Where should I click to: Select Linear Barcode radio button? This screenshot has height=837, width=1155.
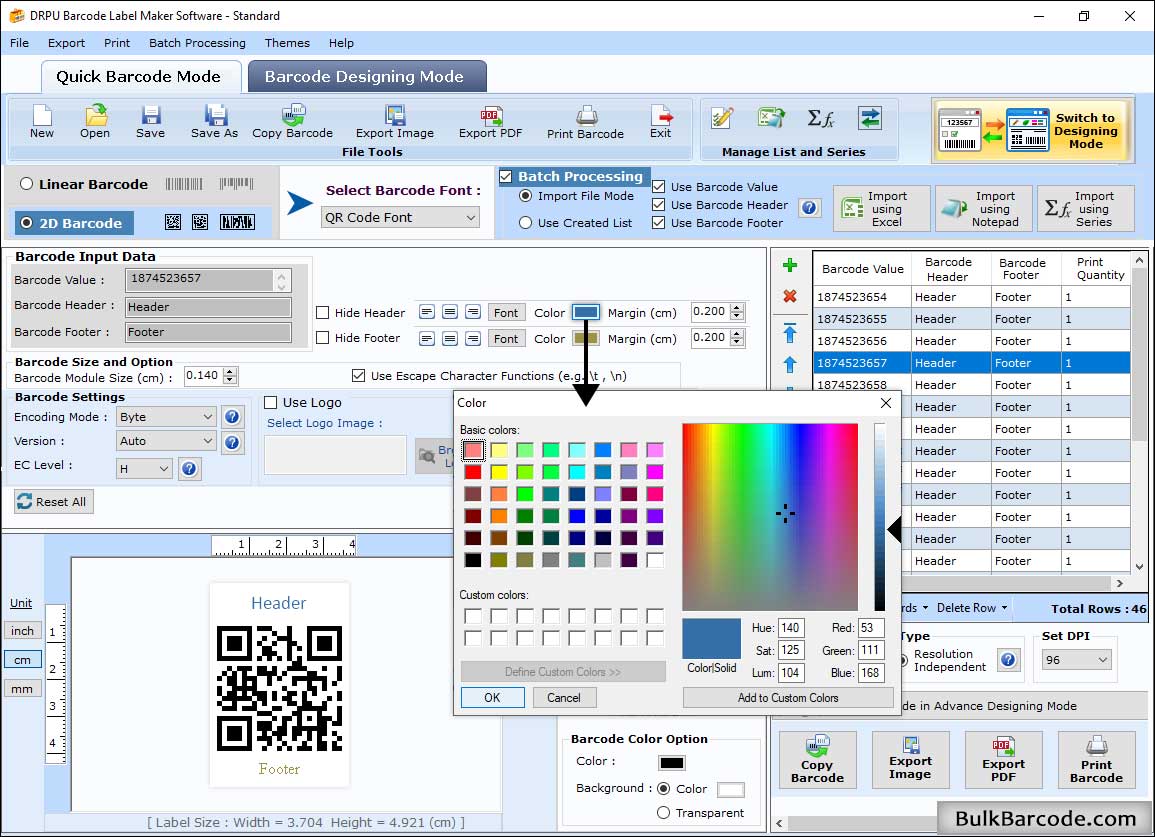(27, 184)
